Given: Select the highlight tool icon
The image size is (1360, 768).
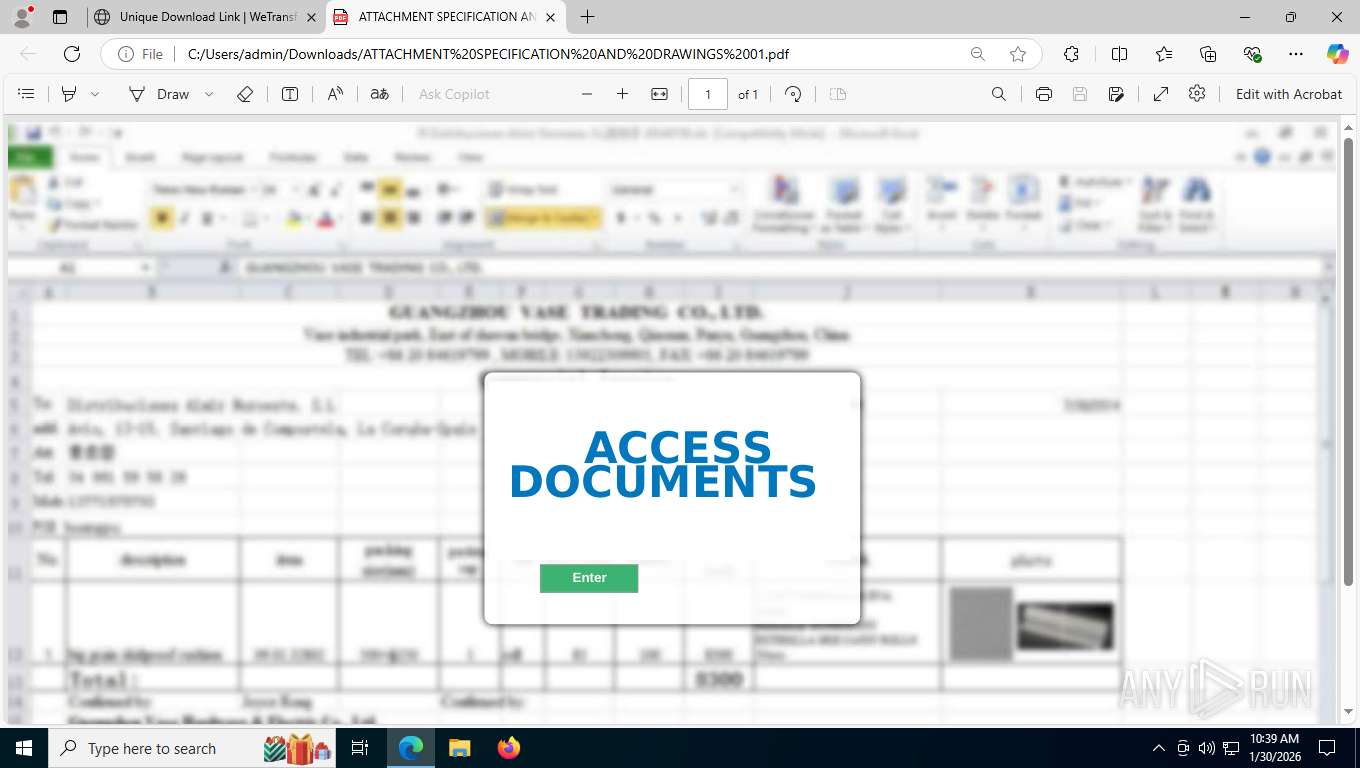Looking at the screenshot, I should coord(69,94).
